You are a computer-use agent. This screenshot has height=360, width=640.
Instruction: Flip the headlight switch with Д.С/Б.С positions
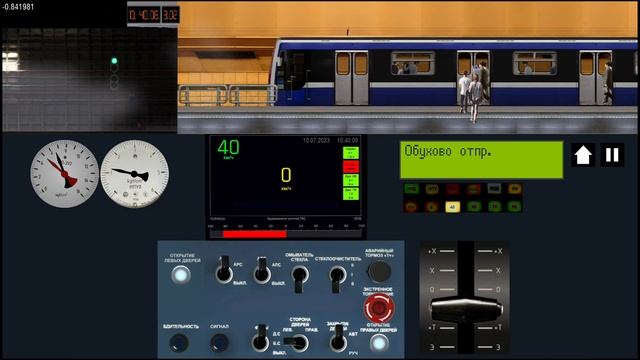coord(260,338)
